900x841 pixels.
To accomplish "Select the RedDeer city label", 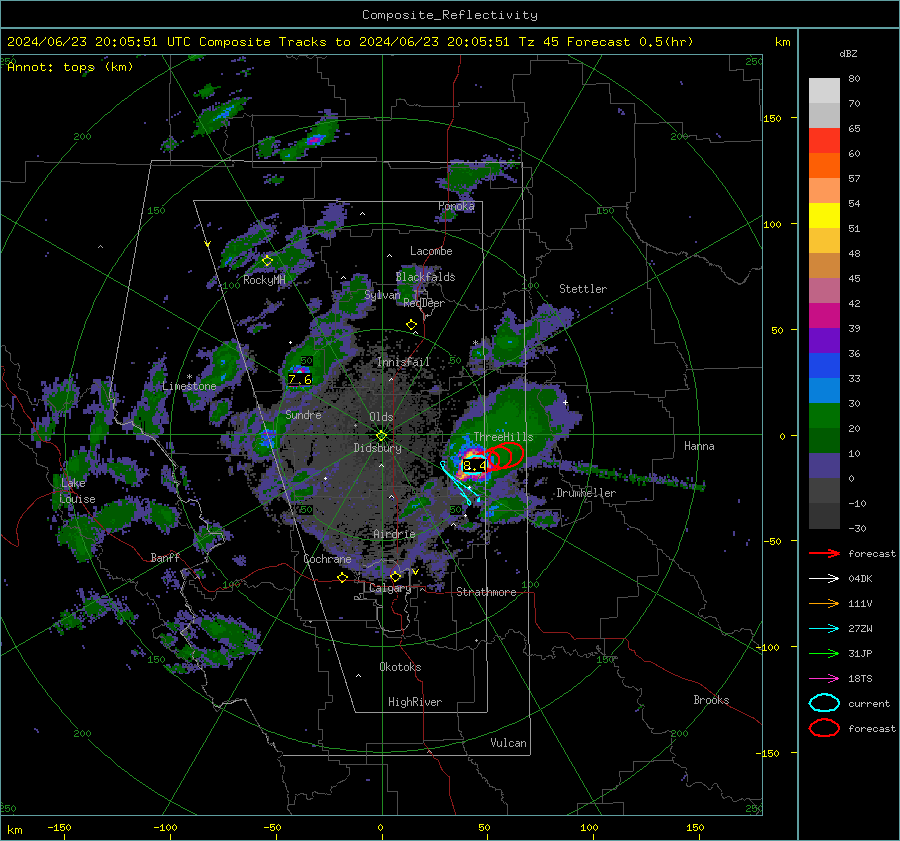I will point(424,303).
